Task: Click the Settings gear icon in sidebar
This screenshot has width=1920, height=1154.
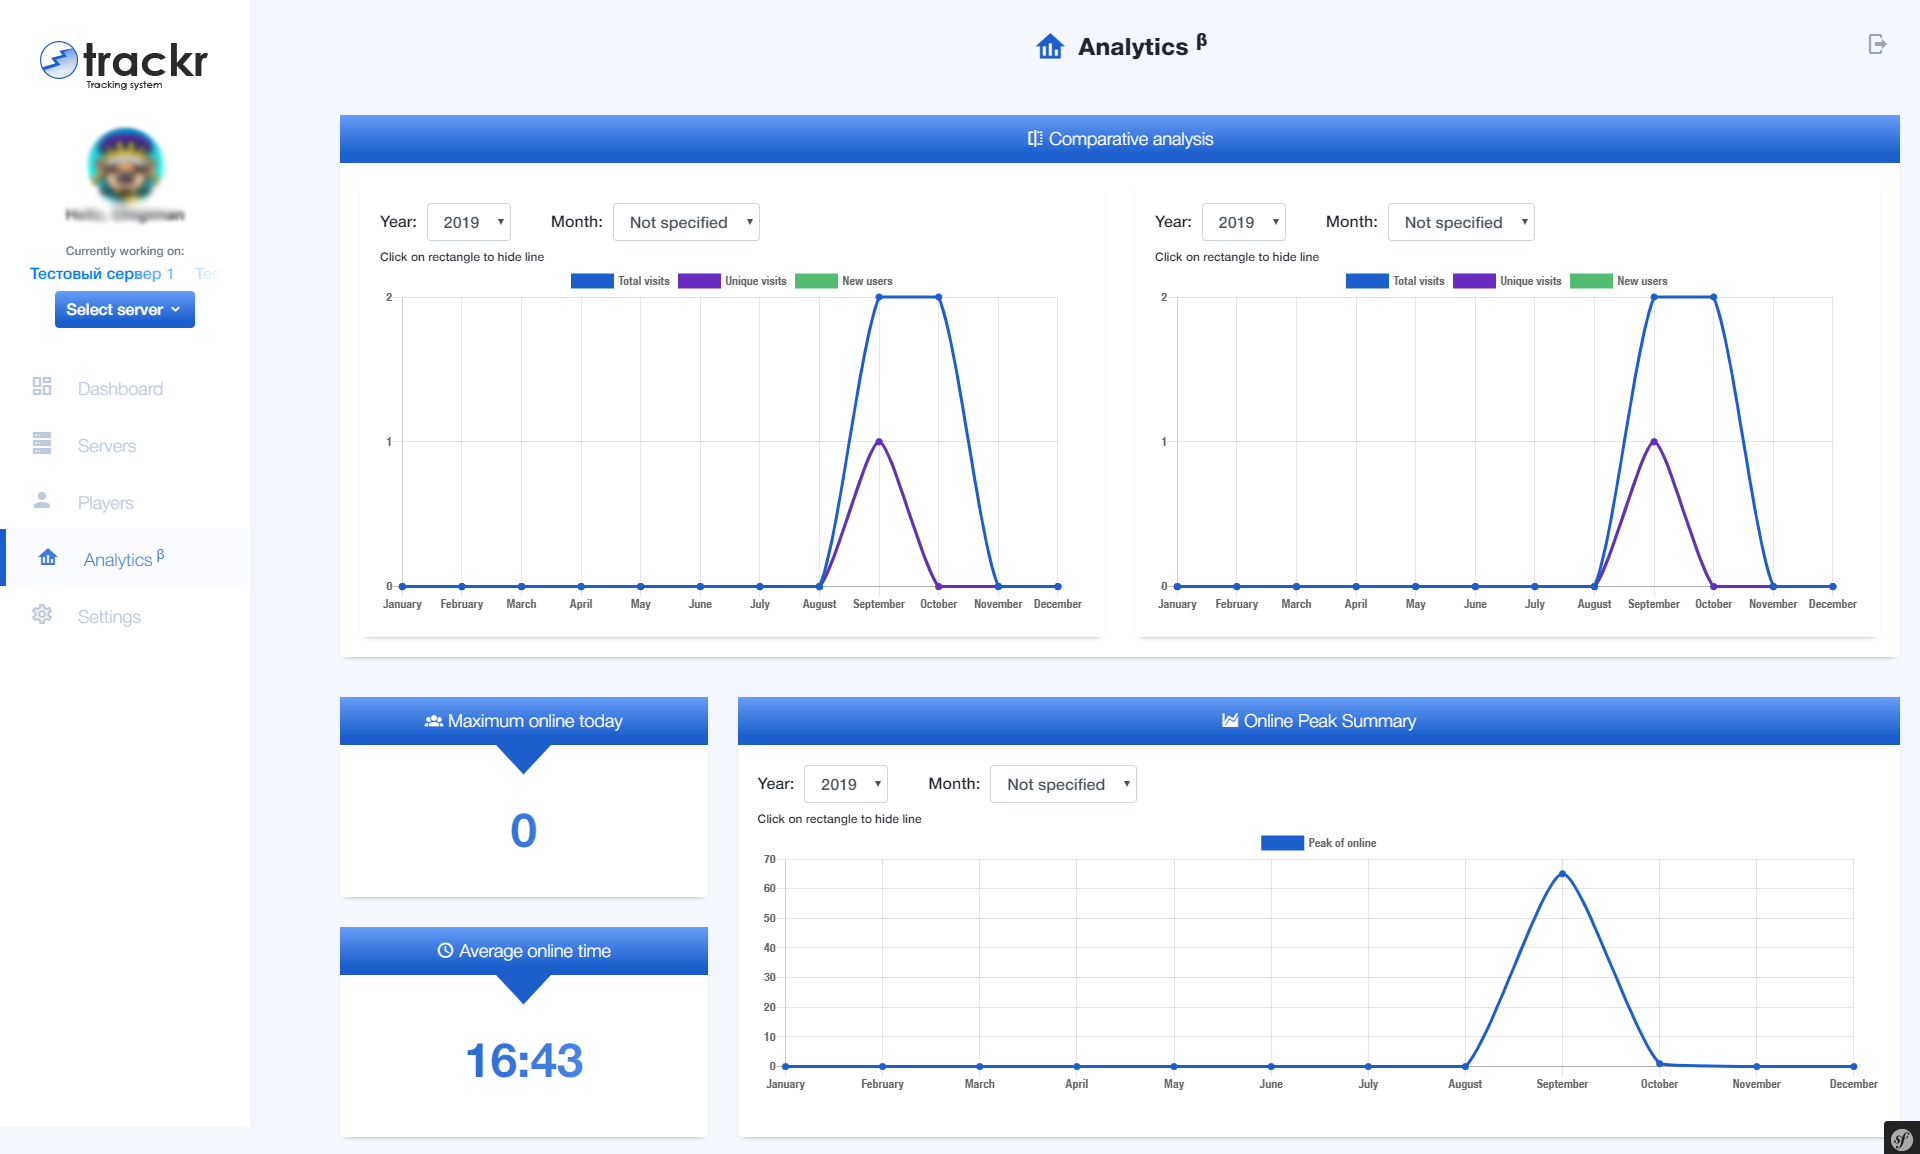Action: 42,615
